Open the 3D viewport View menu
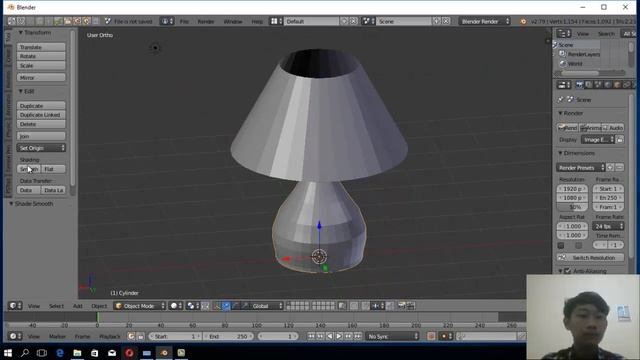This screenshot has width=640, height=360. click(33, 306)
